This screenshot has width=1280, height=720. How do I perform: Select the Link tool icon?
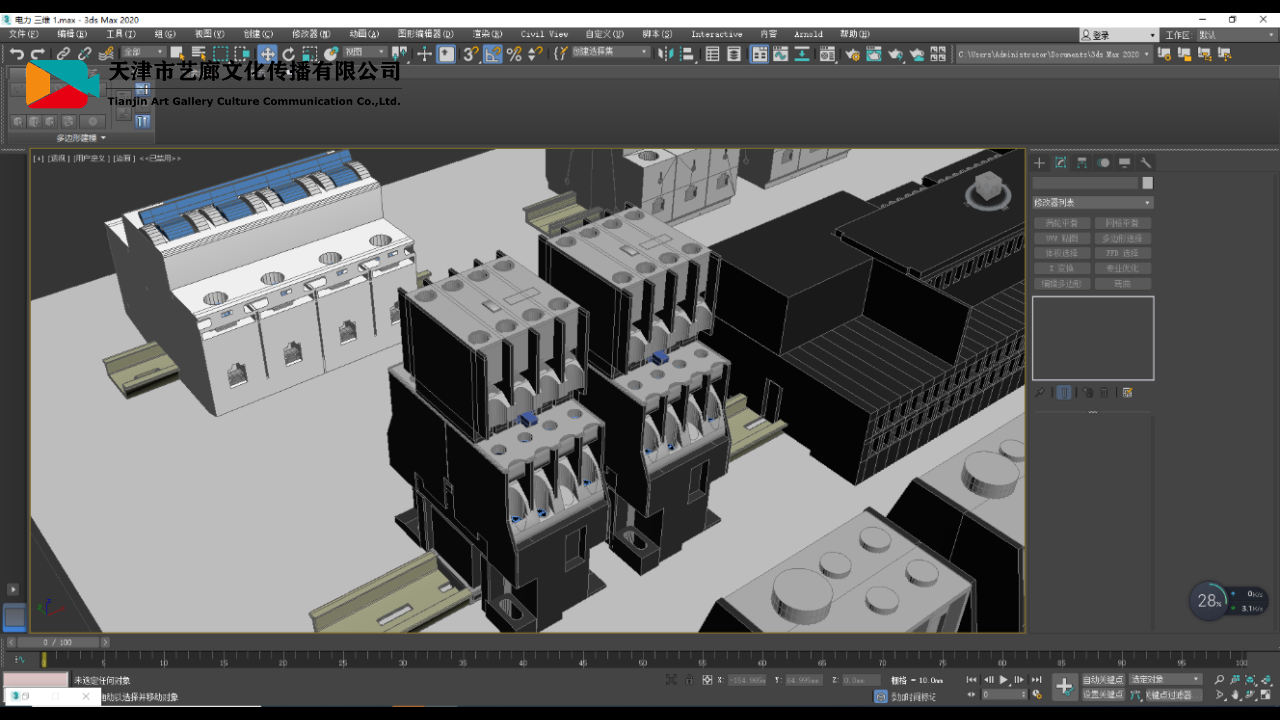(63, 54)
